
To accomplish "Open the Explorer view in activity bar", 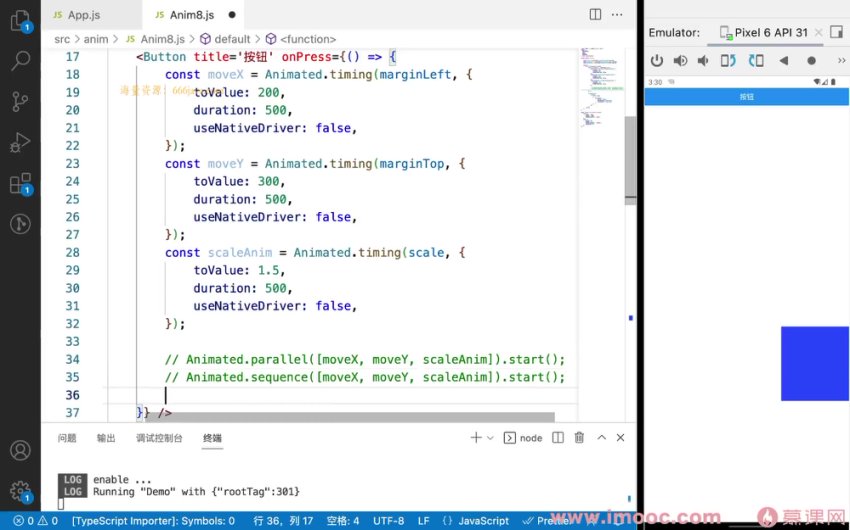I will tap(20, 20).
